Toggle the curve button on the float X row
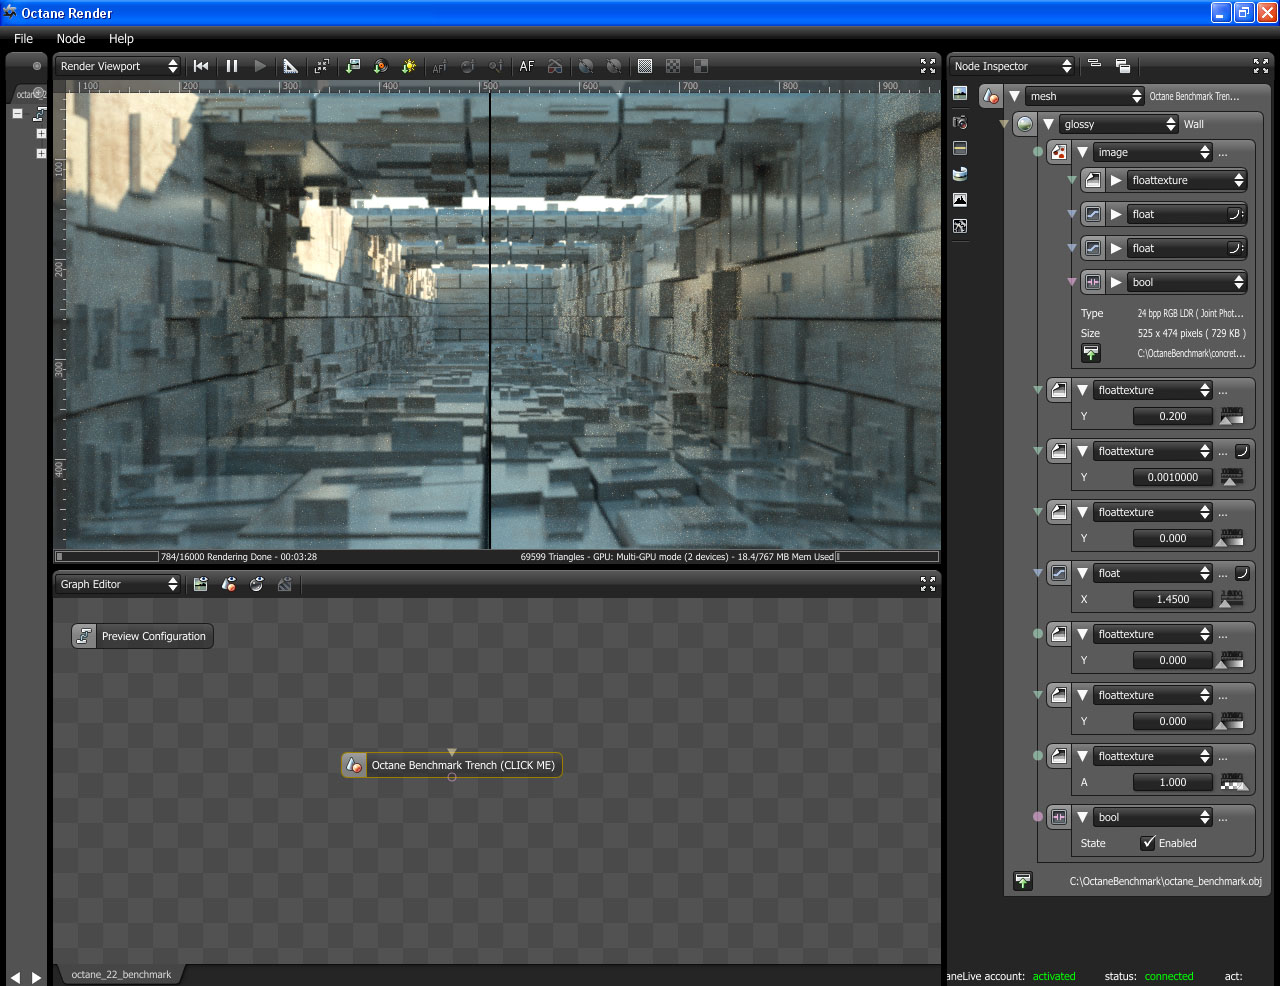The image size is (1280, 986). (1242, 573)
